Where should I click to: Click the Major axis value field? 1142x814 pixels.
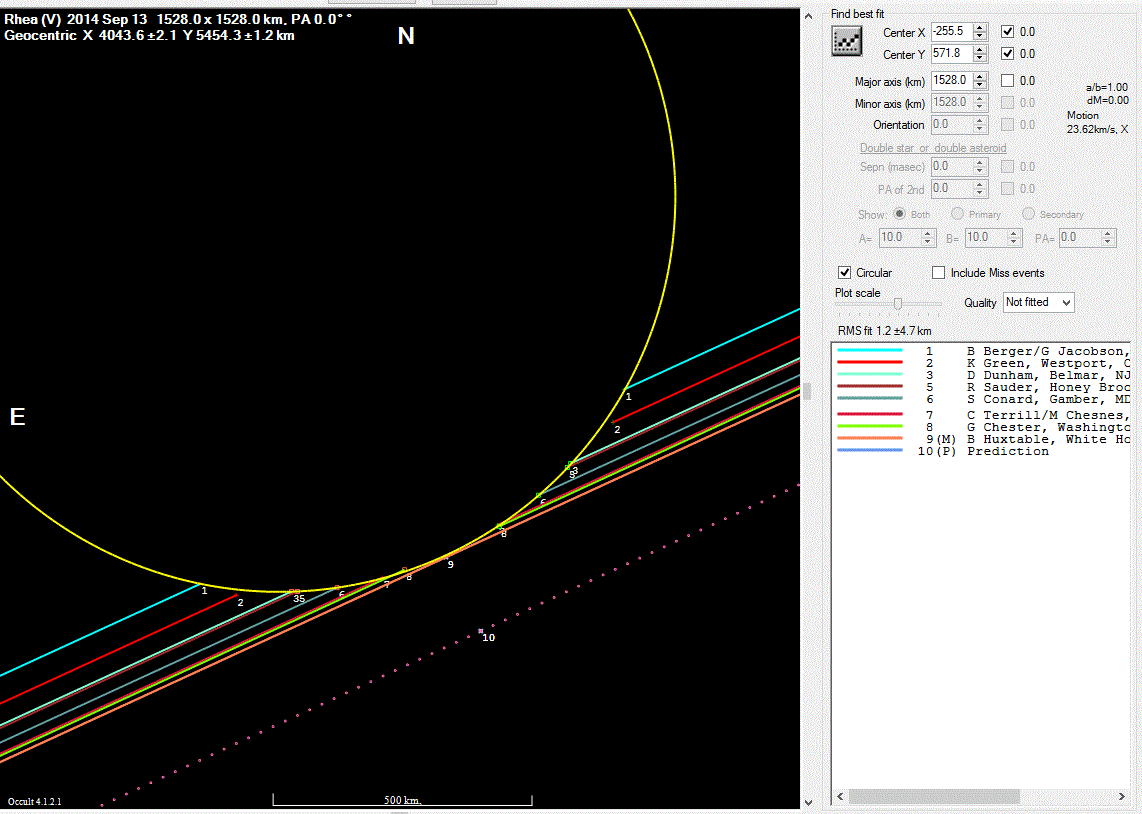point(952,80)
